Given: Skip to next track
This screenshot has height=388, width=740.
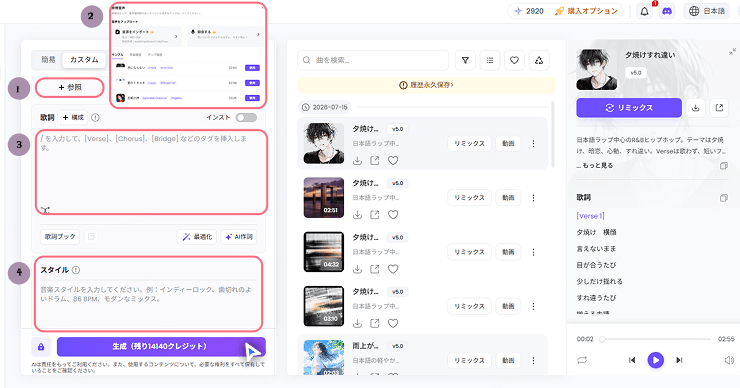Looking at the screenshot, I should click(x=679, y=360).
